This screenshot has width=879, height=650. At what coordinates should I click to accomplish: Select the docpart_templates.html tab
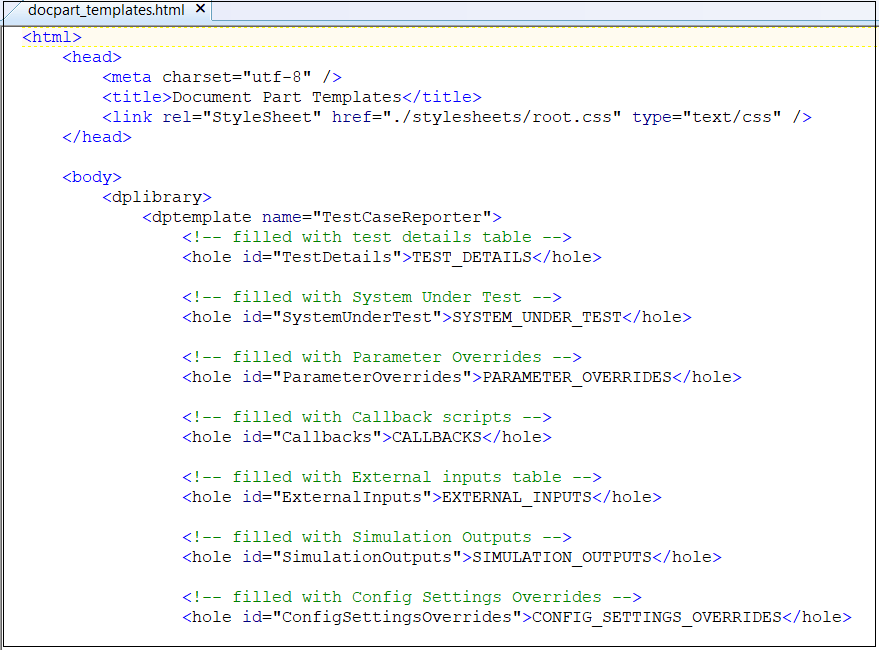[105, 10]
